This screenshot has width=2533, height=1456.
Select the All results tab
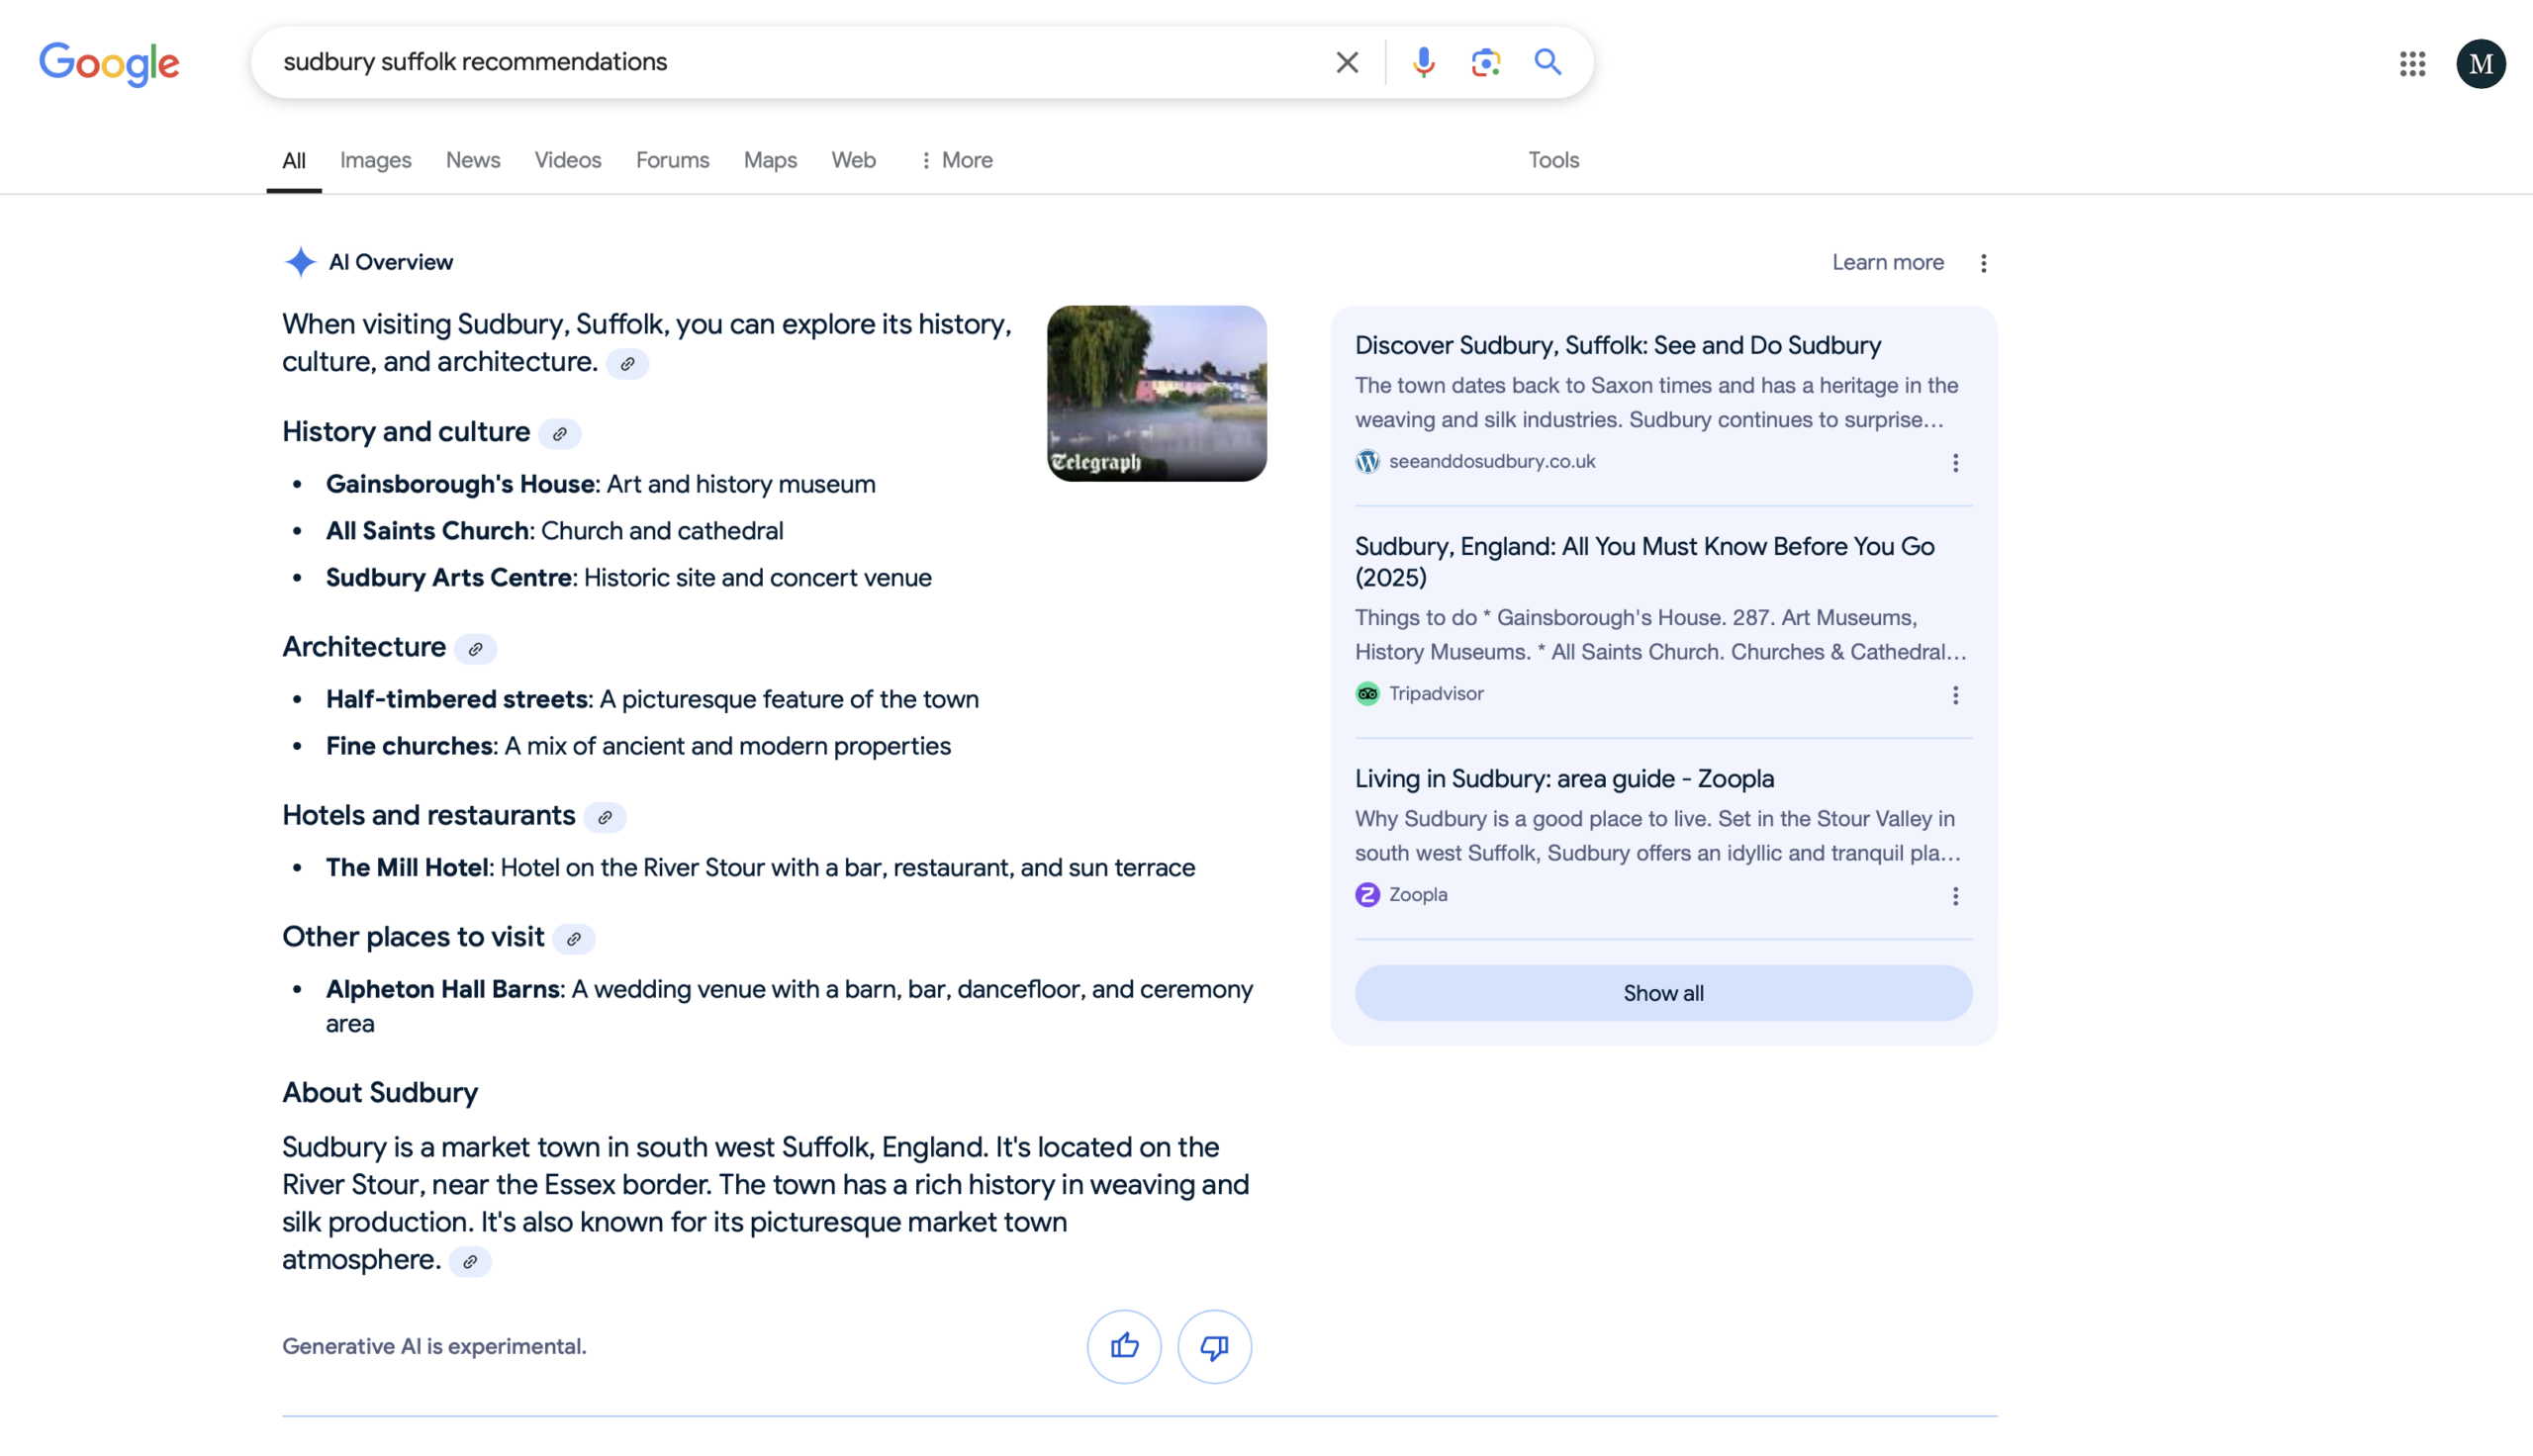[294, 160]
